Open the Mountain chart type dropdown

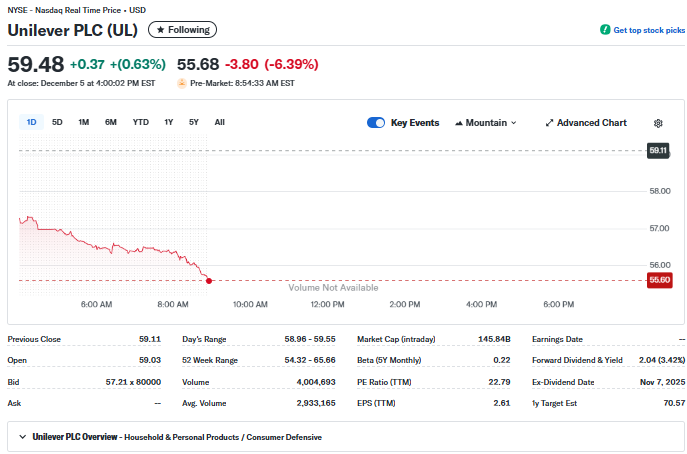pos(485,123)
